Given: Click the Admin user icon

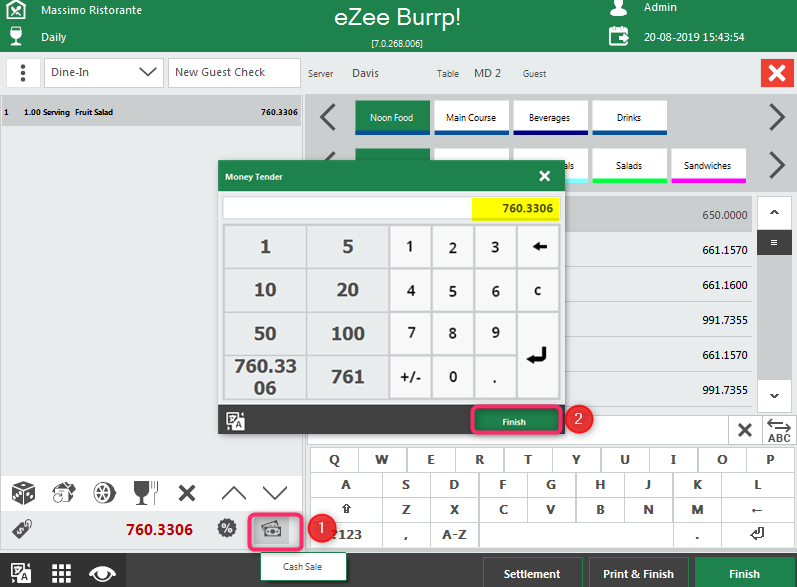Looking at the screenshot, I should click(618, 8).
